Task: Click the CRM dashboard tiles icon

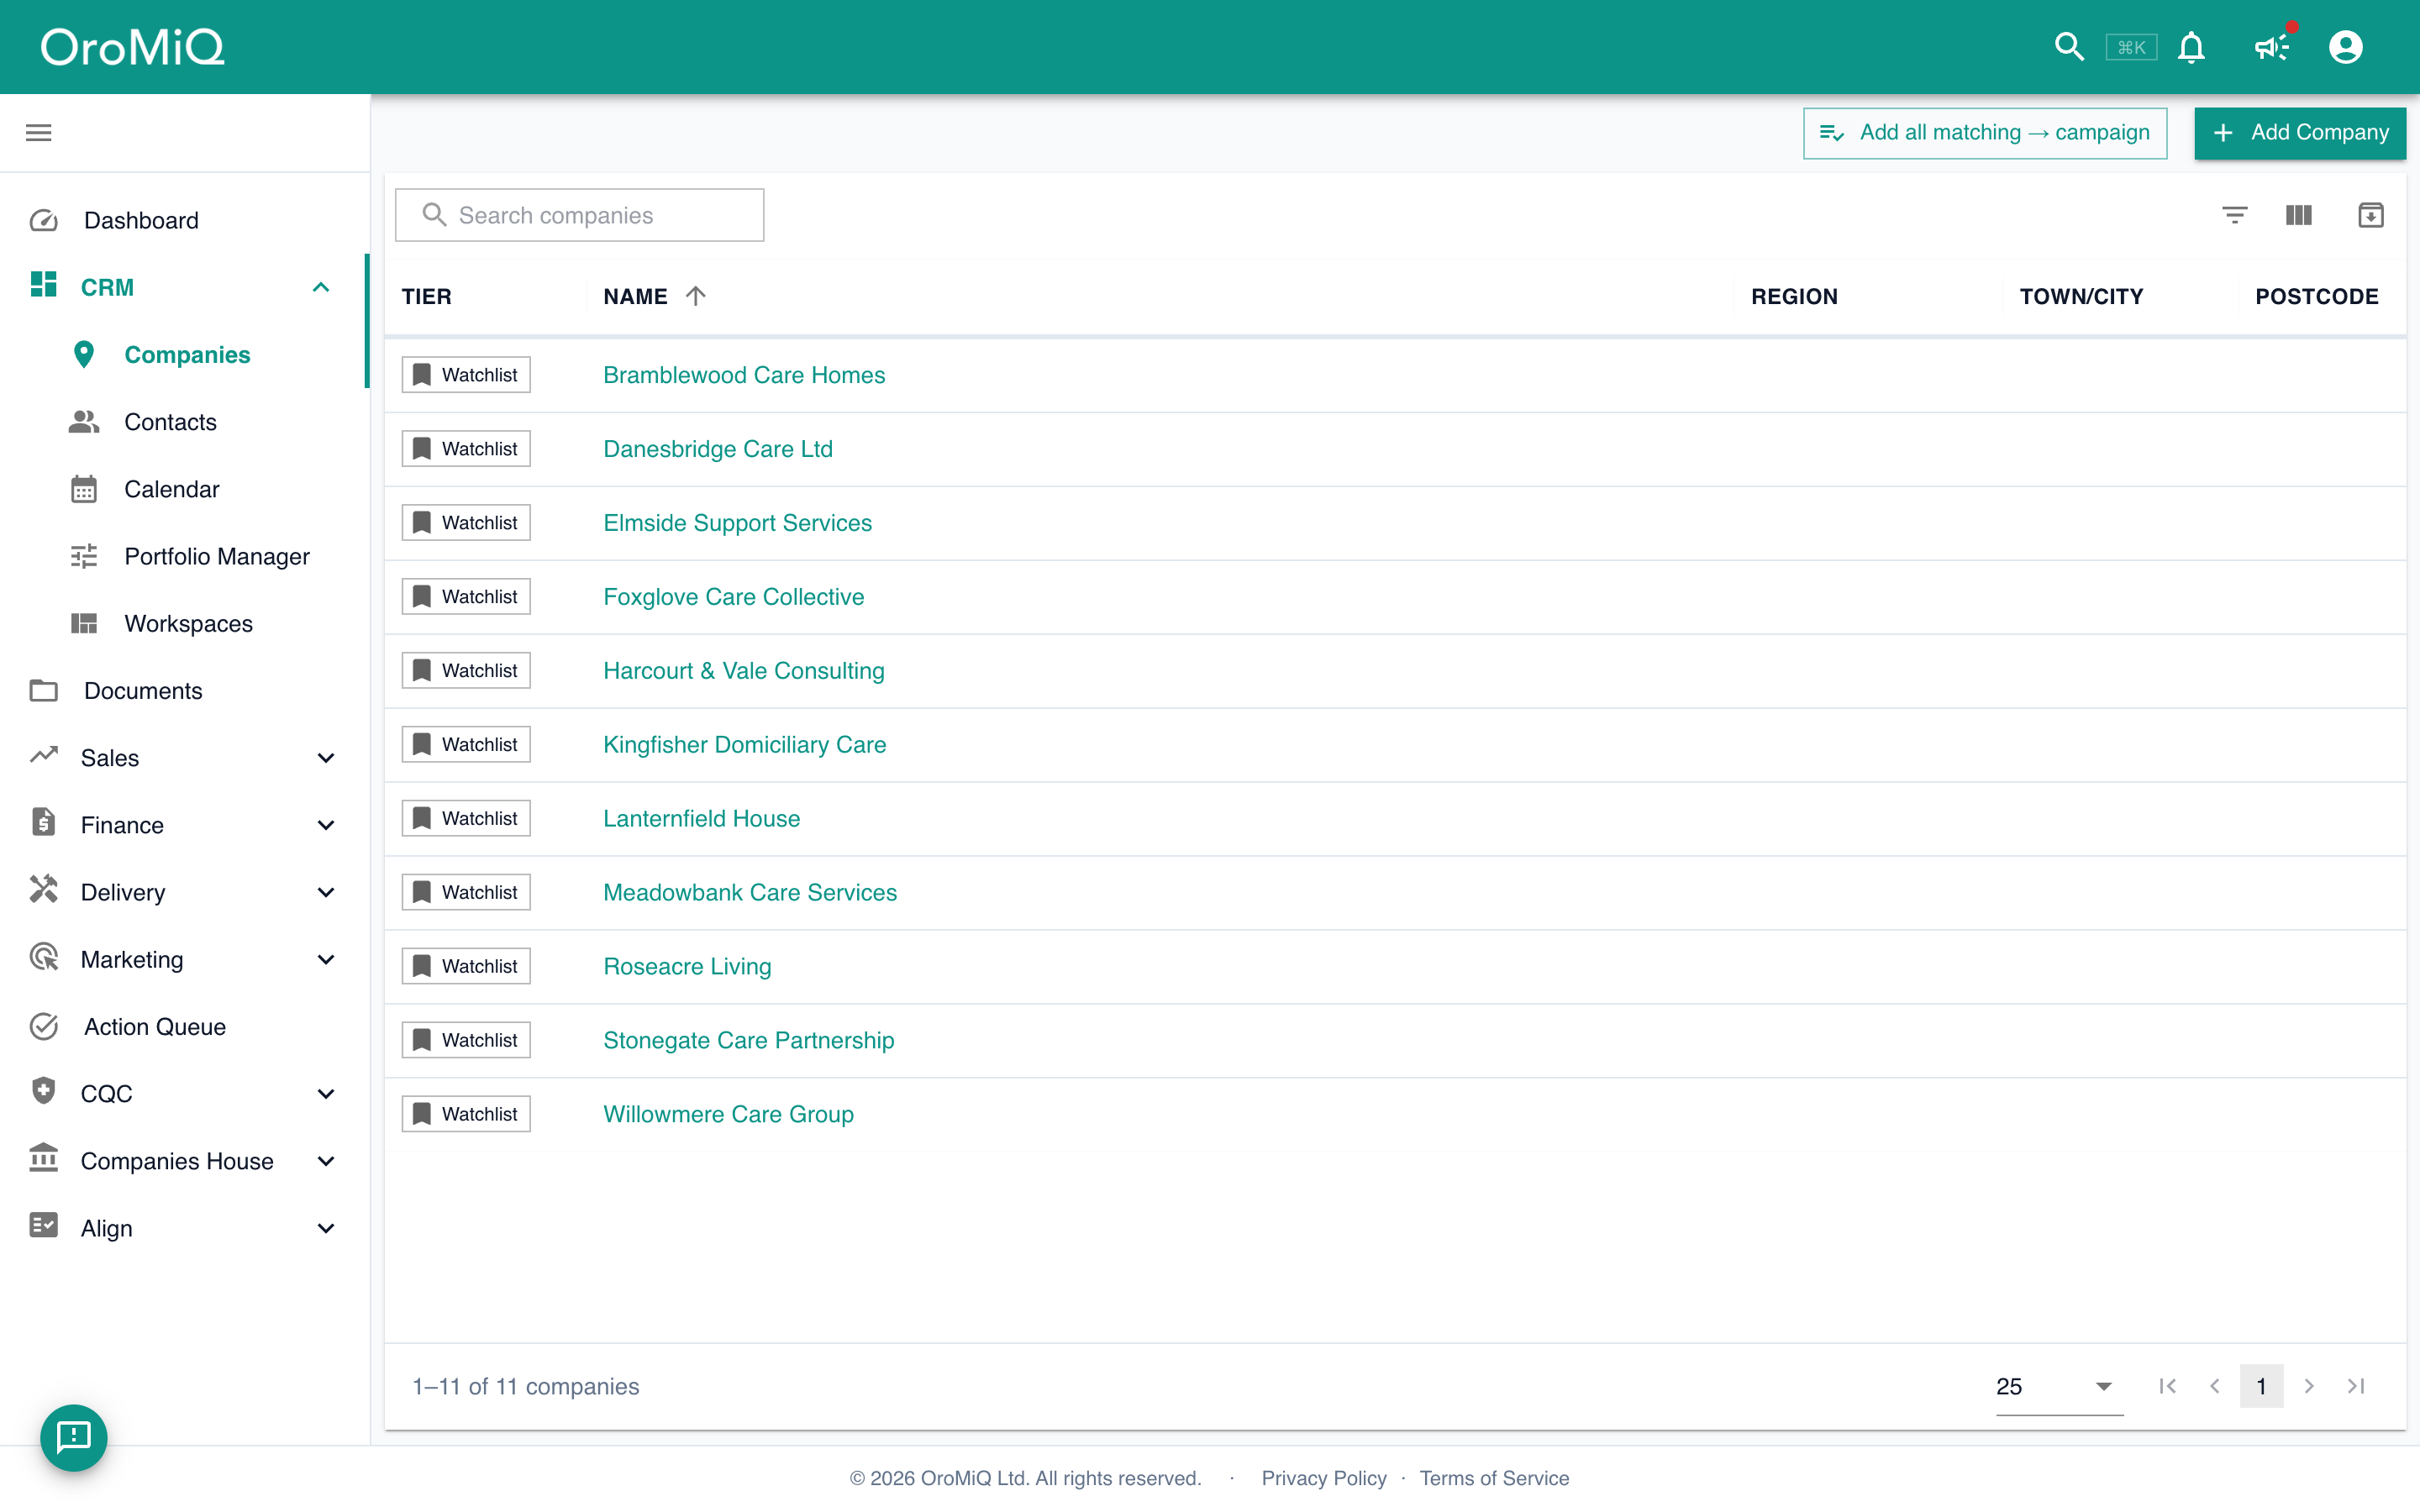Action: tap(44, 284)
